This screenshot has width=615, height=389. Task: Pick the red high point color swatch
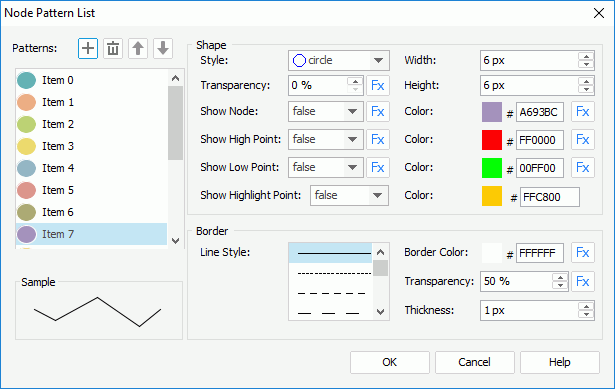[x=492, y=140]
